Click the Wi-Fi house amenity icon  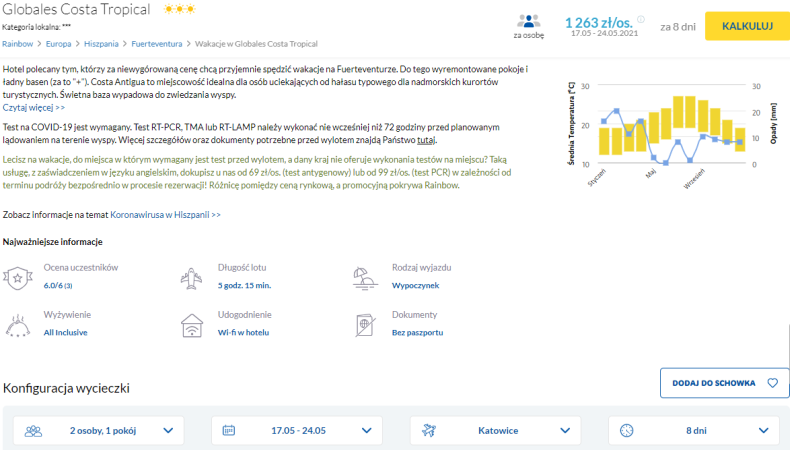tap(192, 326)
